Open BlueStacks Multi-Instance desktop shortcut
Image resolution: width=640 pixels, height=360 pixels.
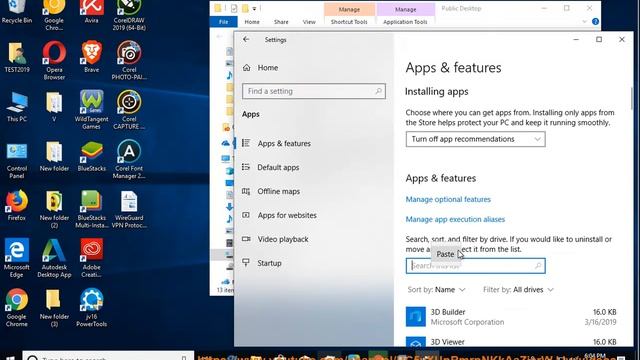tap(91, 209)
